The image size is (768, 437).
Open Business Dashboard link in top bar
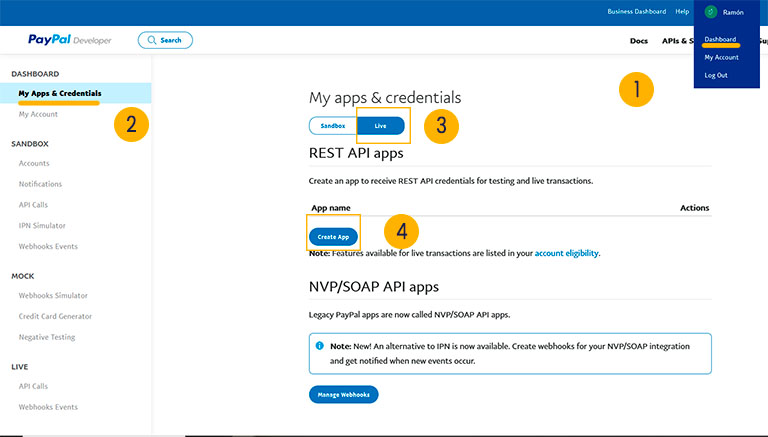(x=636, y=11)
